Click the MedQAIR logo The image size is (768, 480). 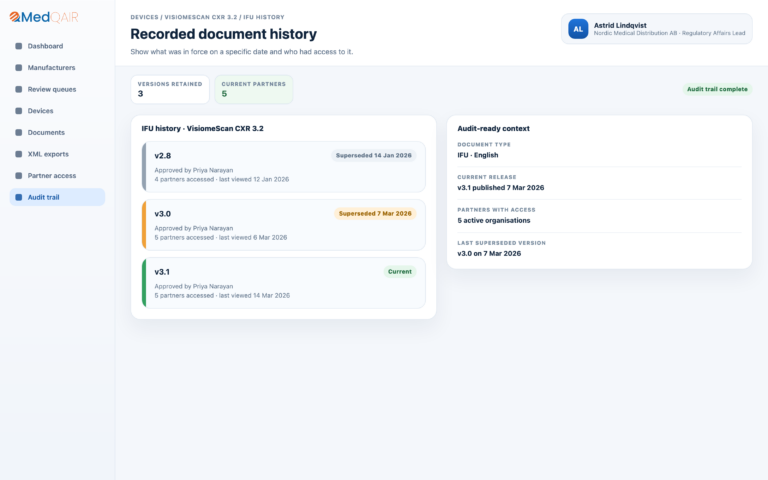click(x=44, y=17)
